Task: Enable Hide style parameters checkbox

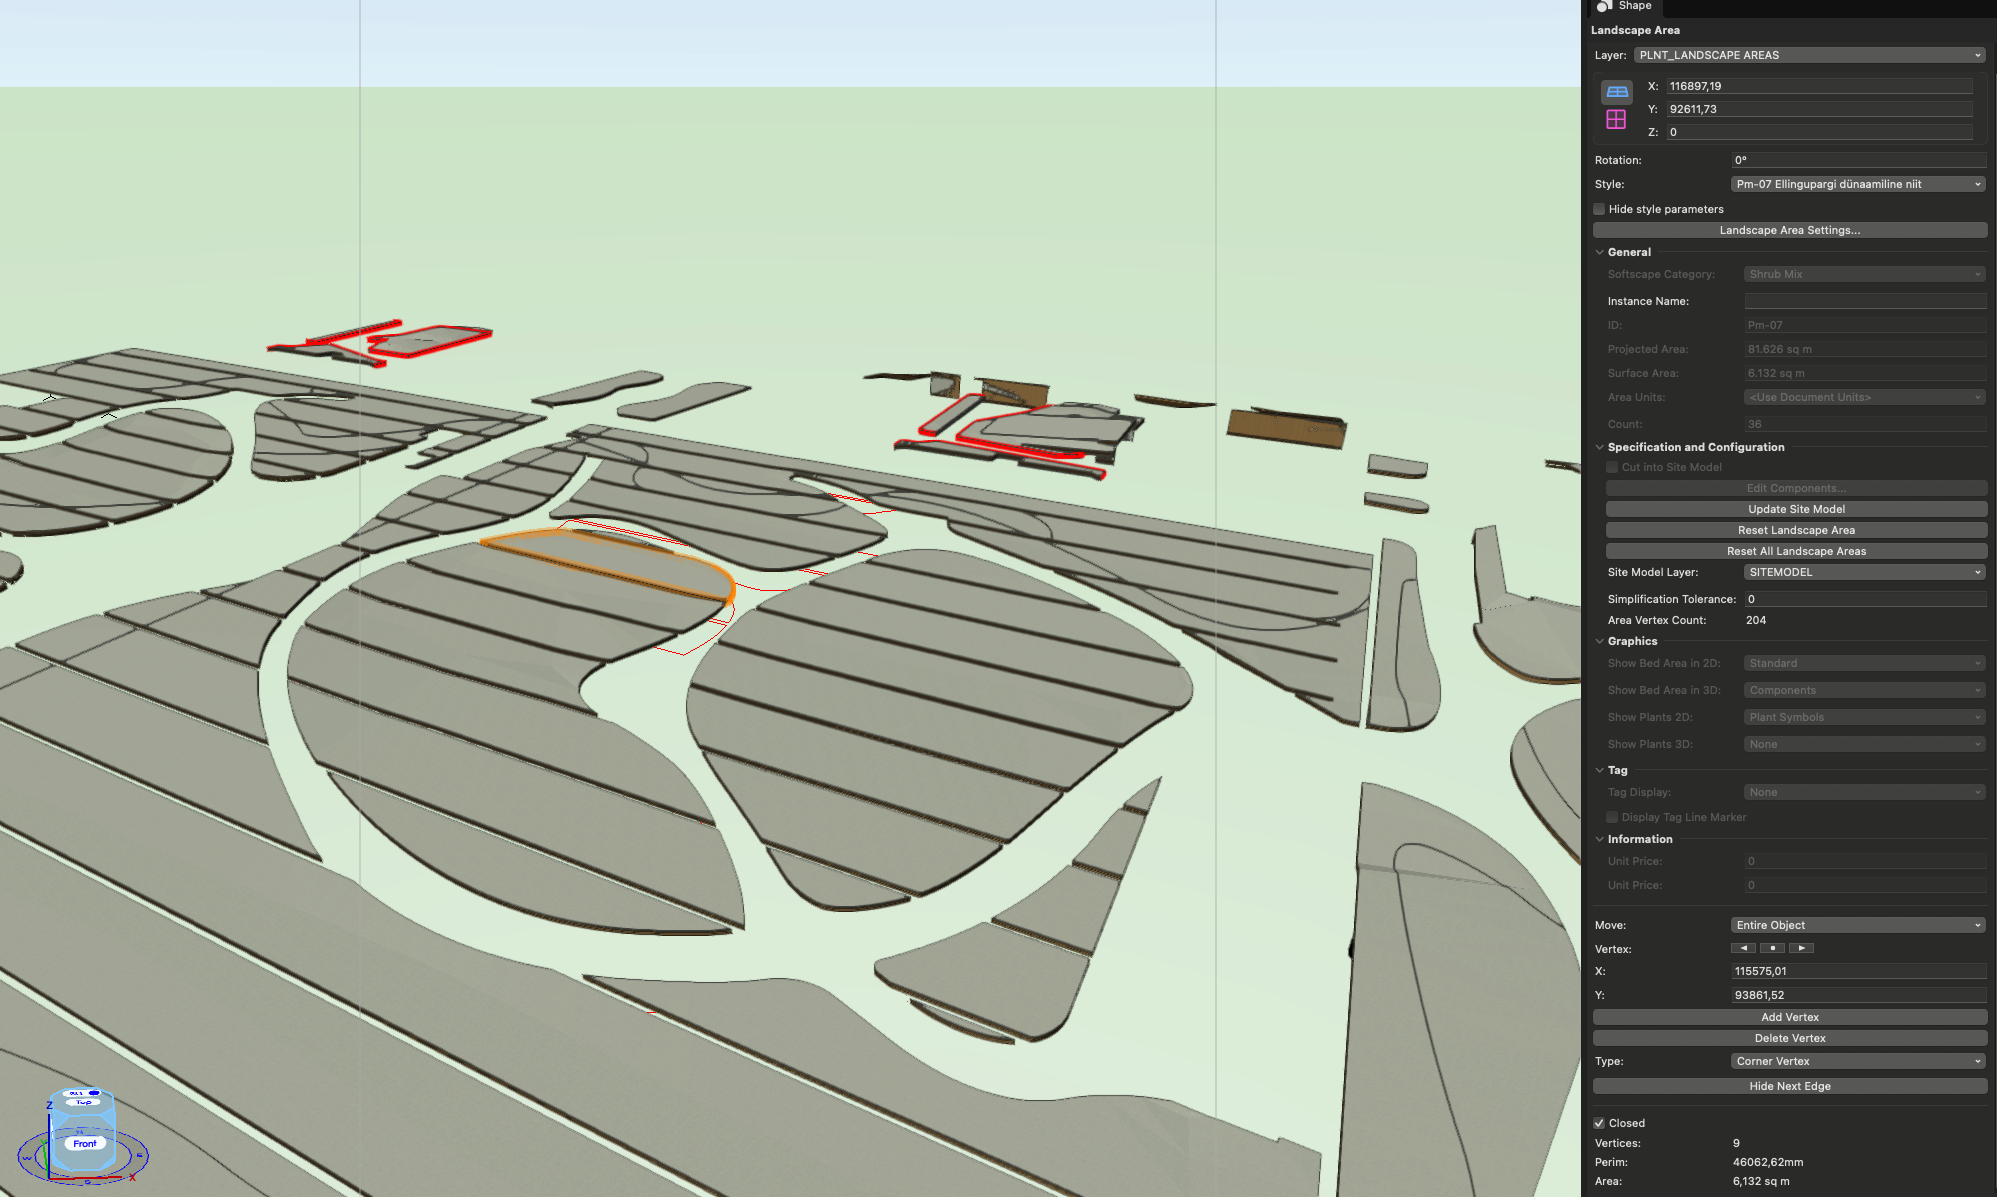Action: 1599,209
